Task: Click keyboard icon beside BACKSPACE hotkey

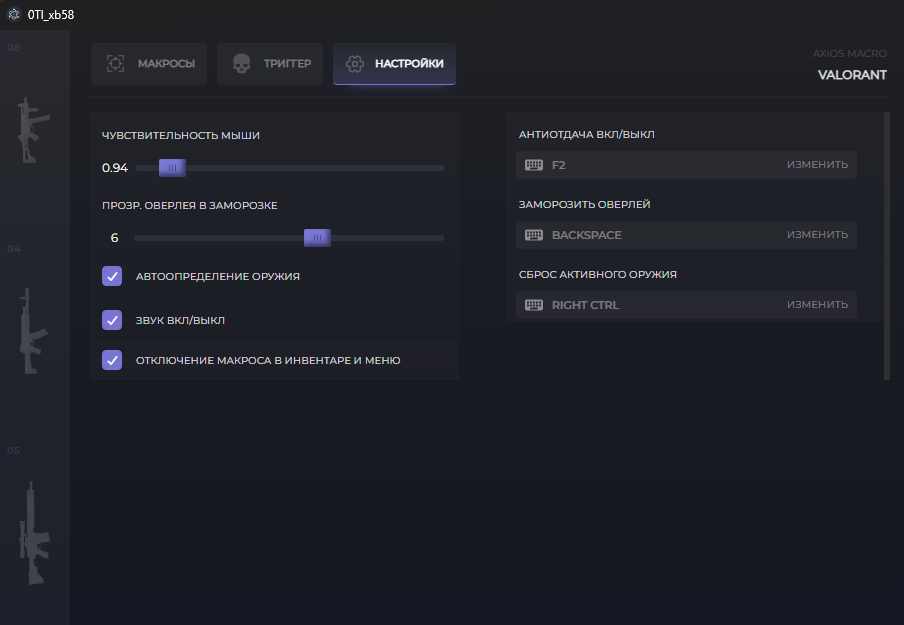Action: (534, 235)
